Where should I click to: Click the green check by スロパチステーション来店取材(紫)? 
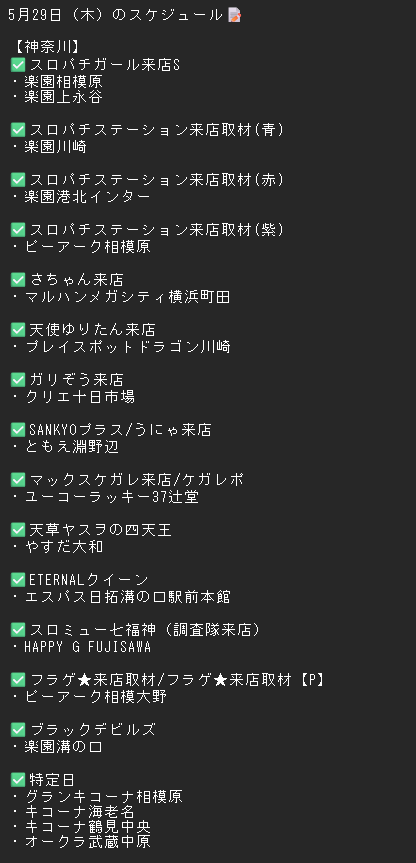18,230
